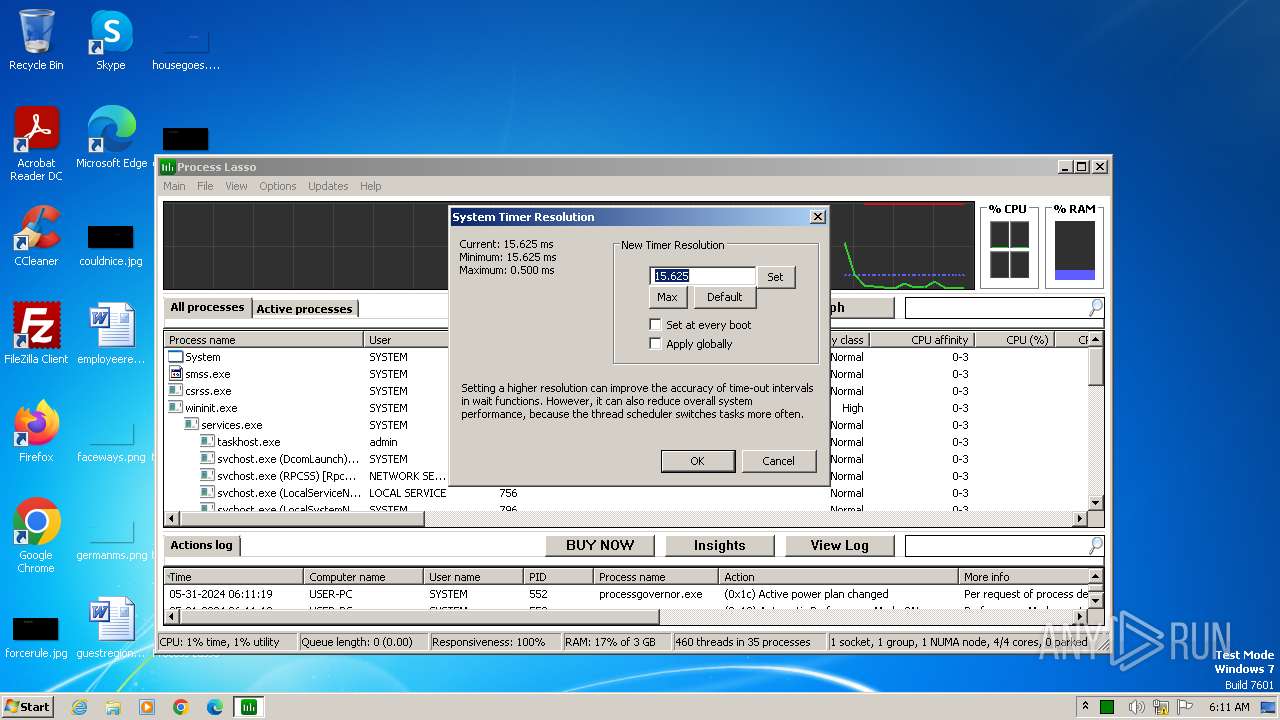Launch Skype from the desktop
Image resolution: width=1280 pixels, height=720 pixels.
pyautogui.click(x=110, y=40)
